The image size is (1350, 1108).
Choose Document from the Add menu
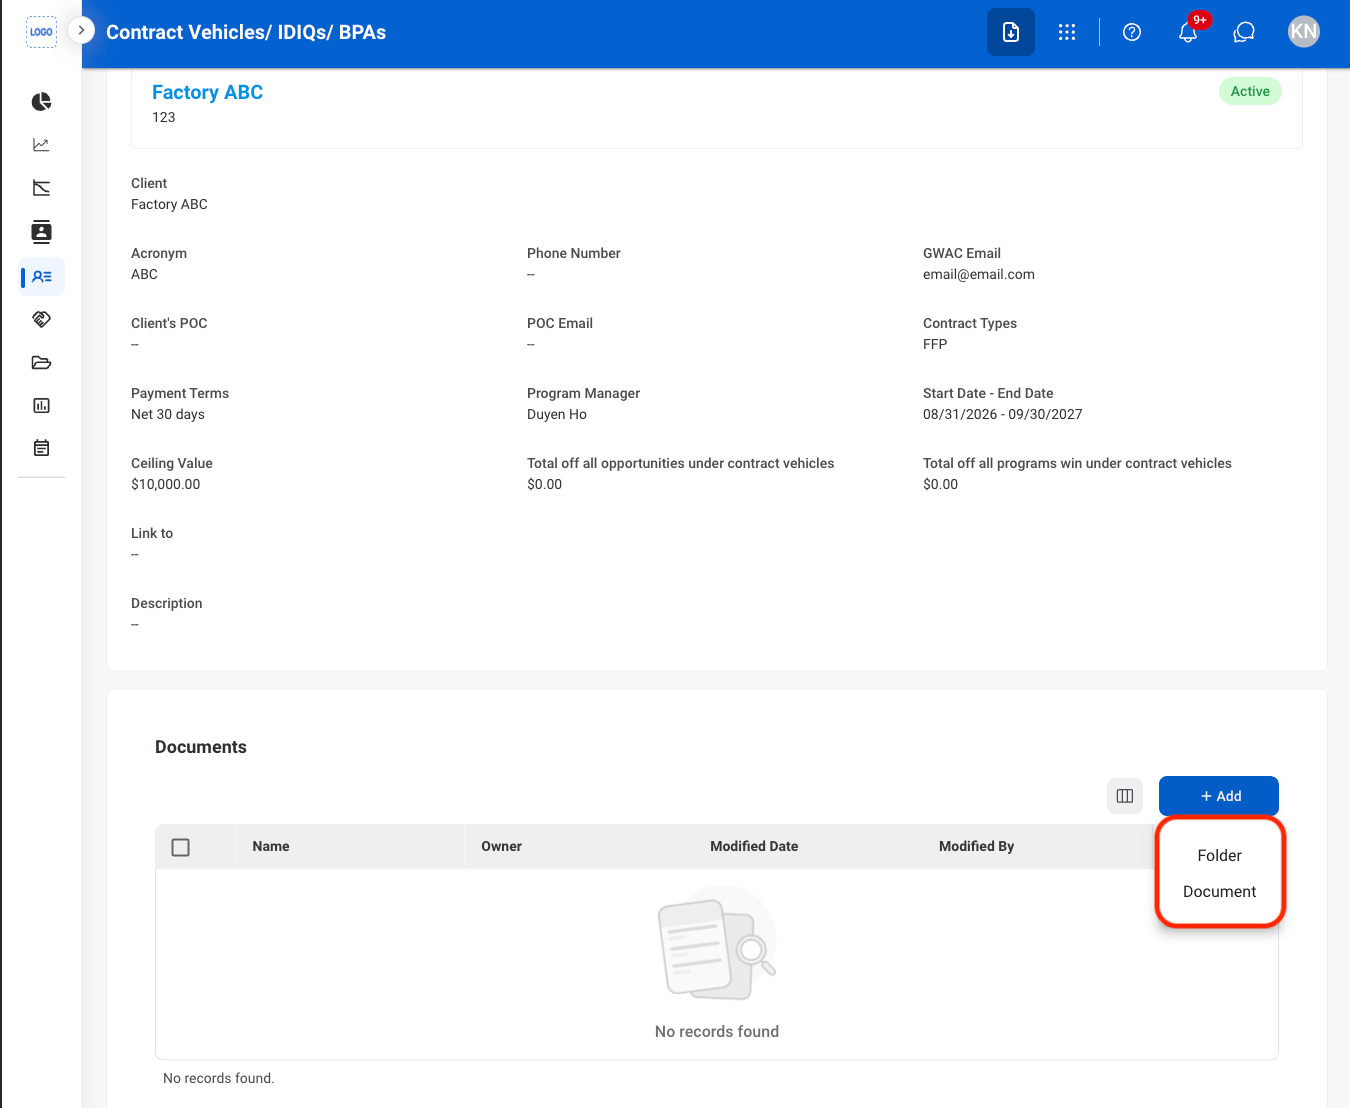pyautogui.click(x=1220, y=892)
